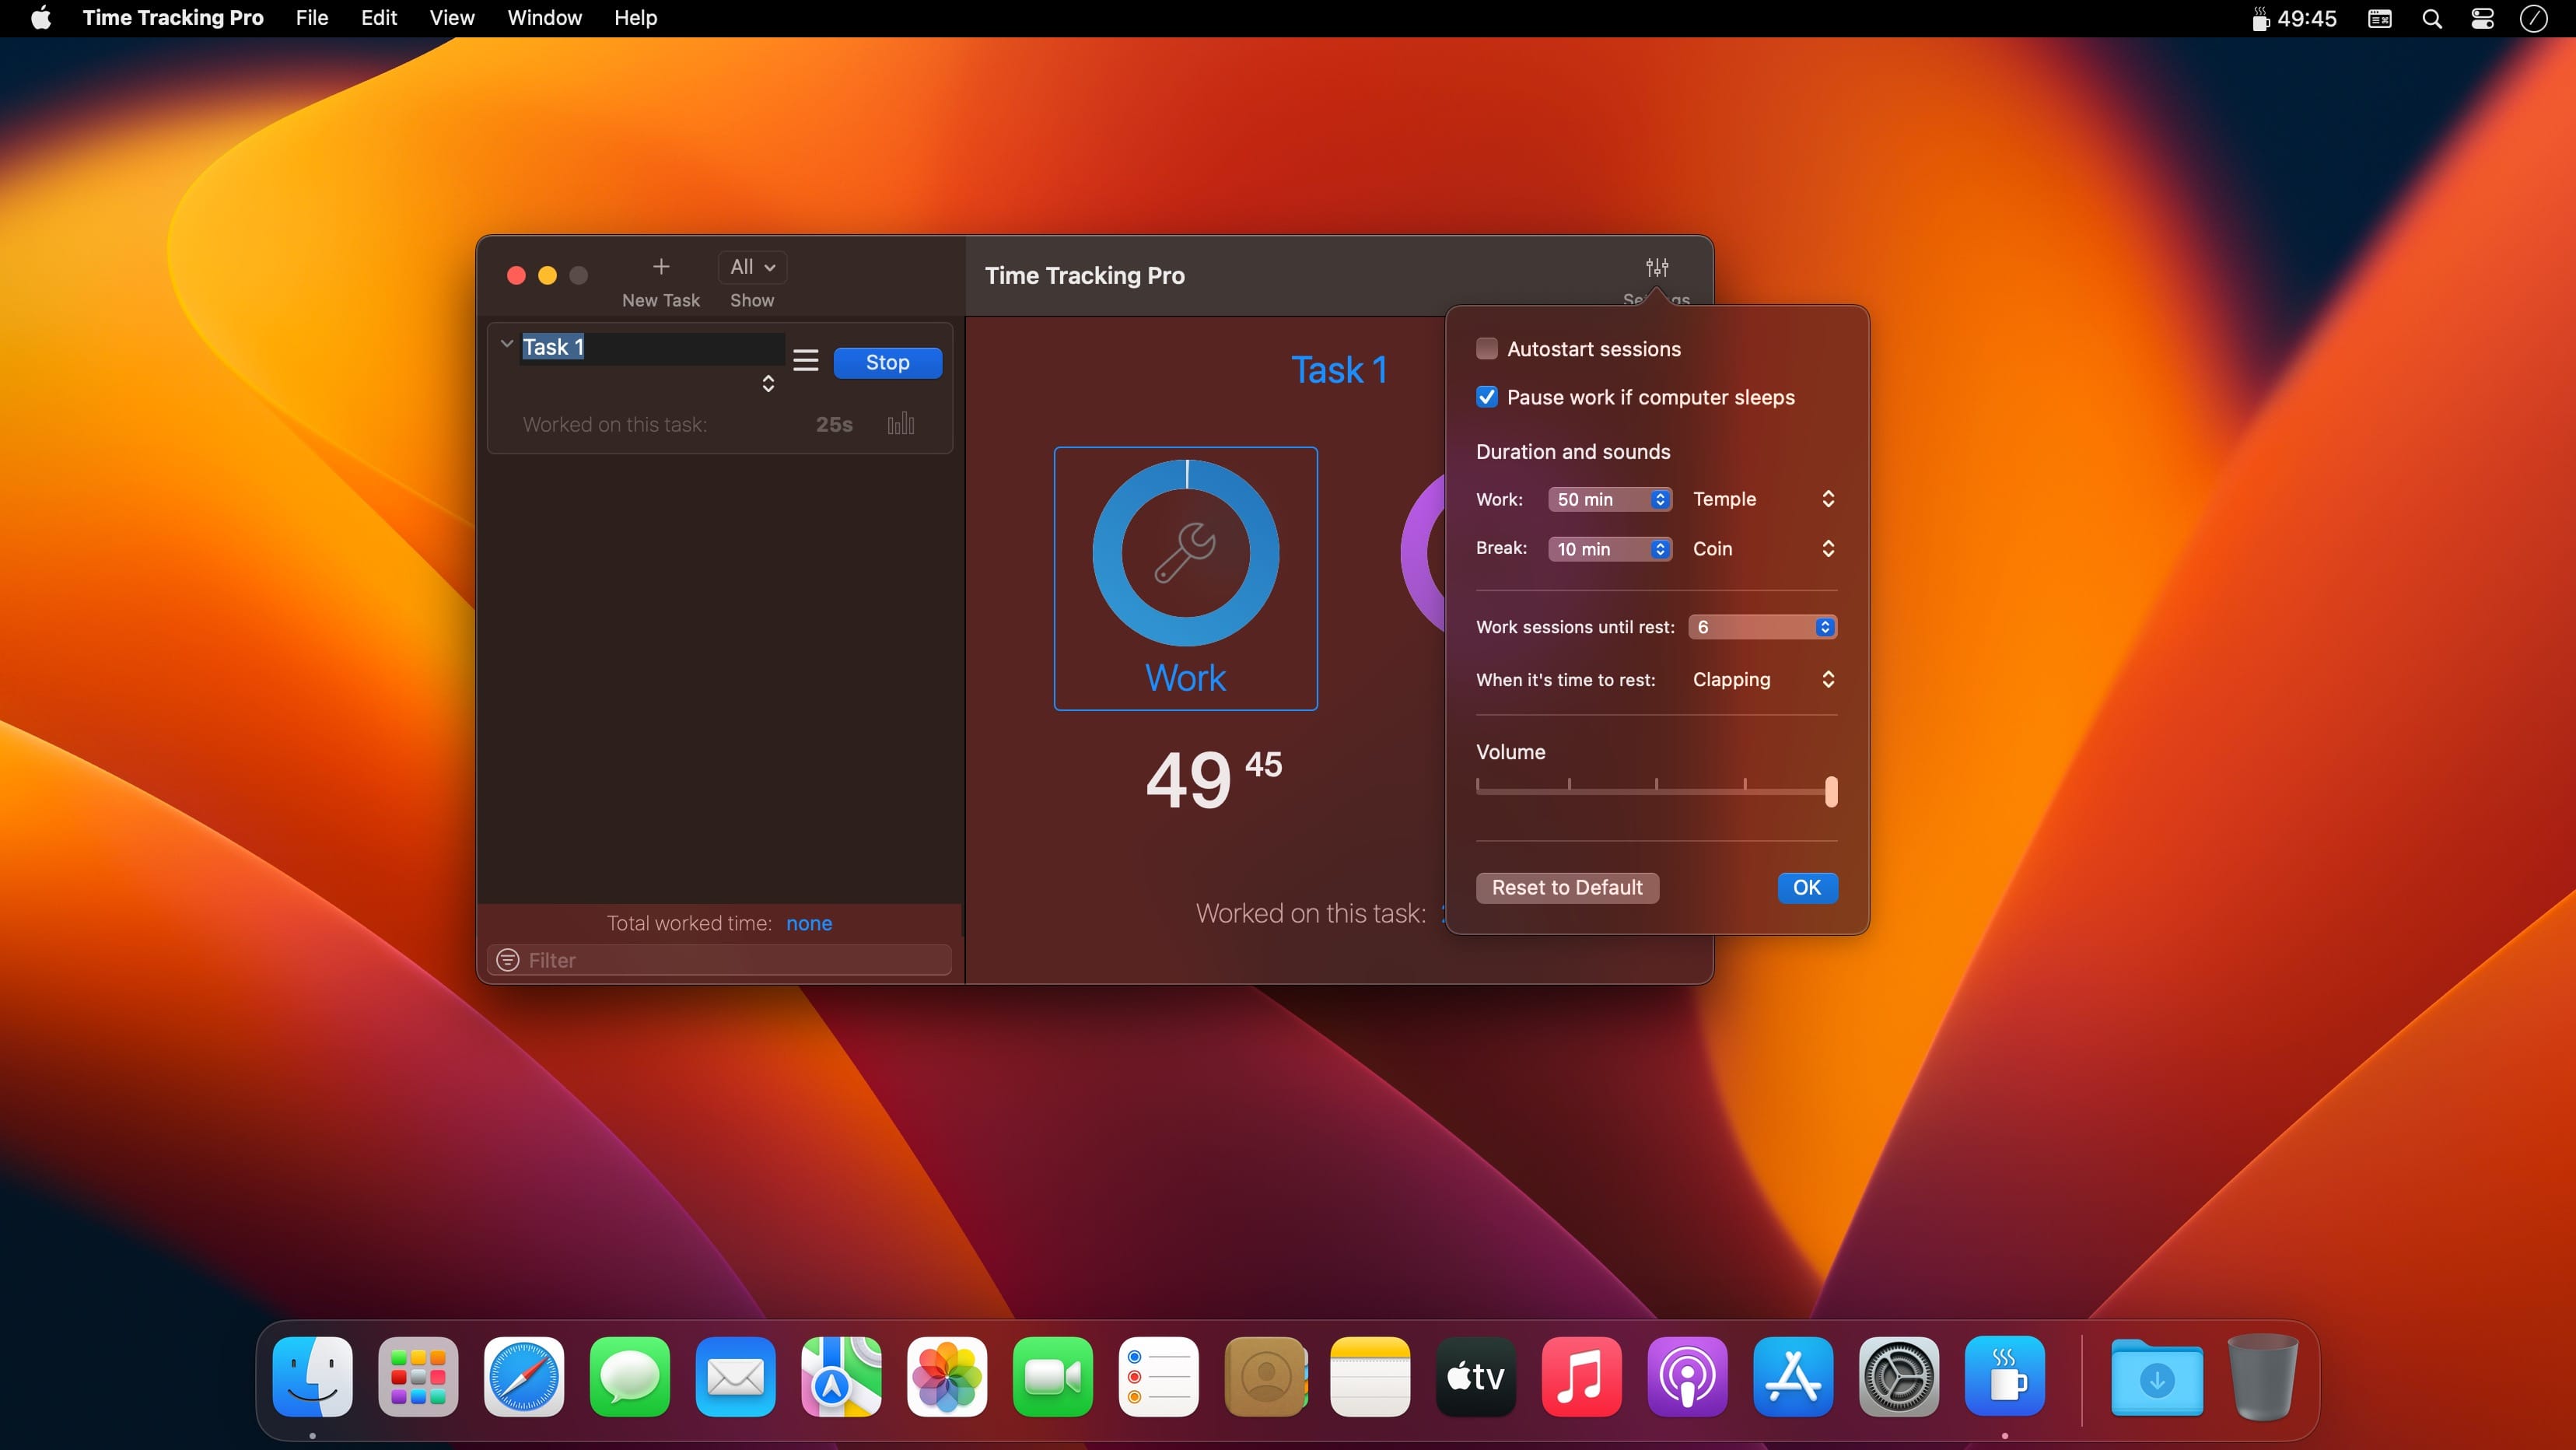2576x1450 pixels.
Task: Click the Work session wrench circle
Action: 1185,552
